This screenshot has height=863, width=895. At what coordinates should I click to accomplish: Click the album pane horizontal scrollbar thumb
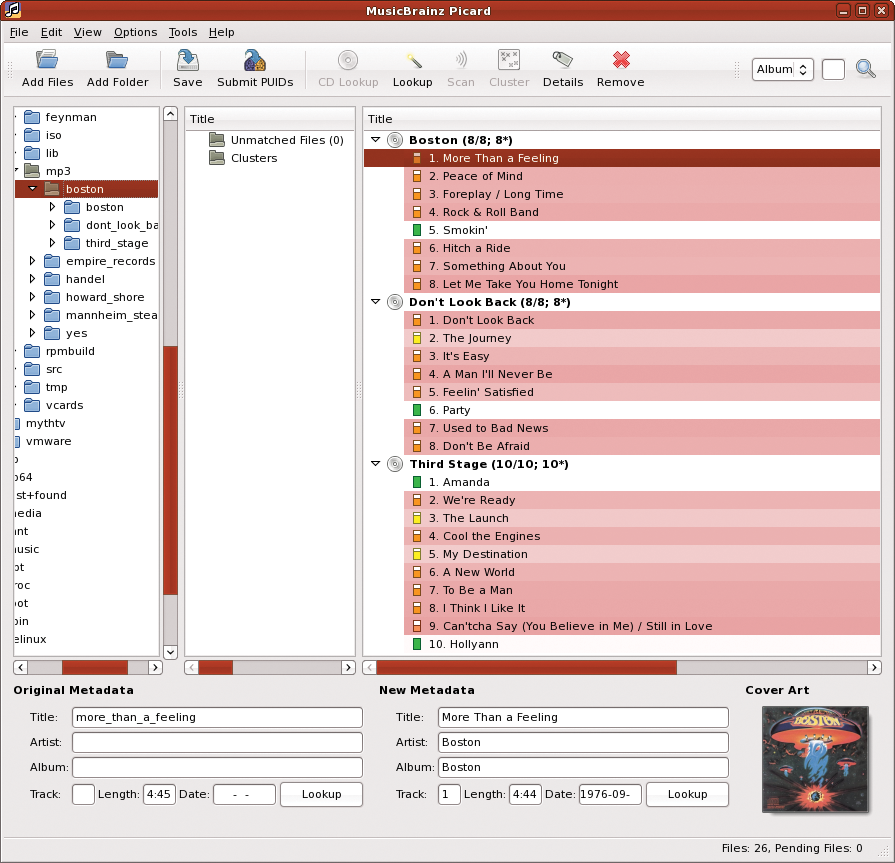click(x=526, y=667)
